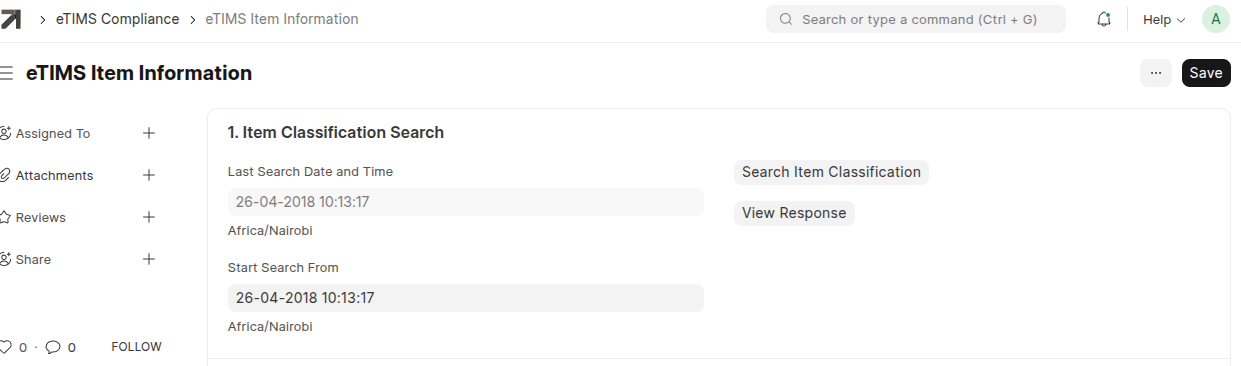1241x366 pixels.
Task: Focus the Start Search From date field
Action: click(x=466, y=298)
